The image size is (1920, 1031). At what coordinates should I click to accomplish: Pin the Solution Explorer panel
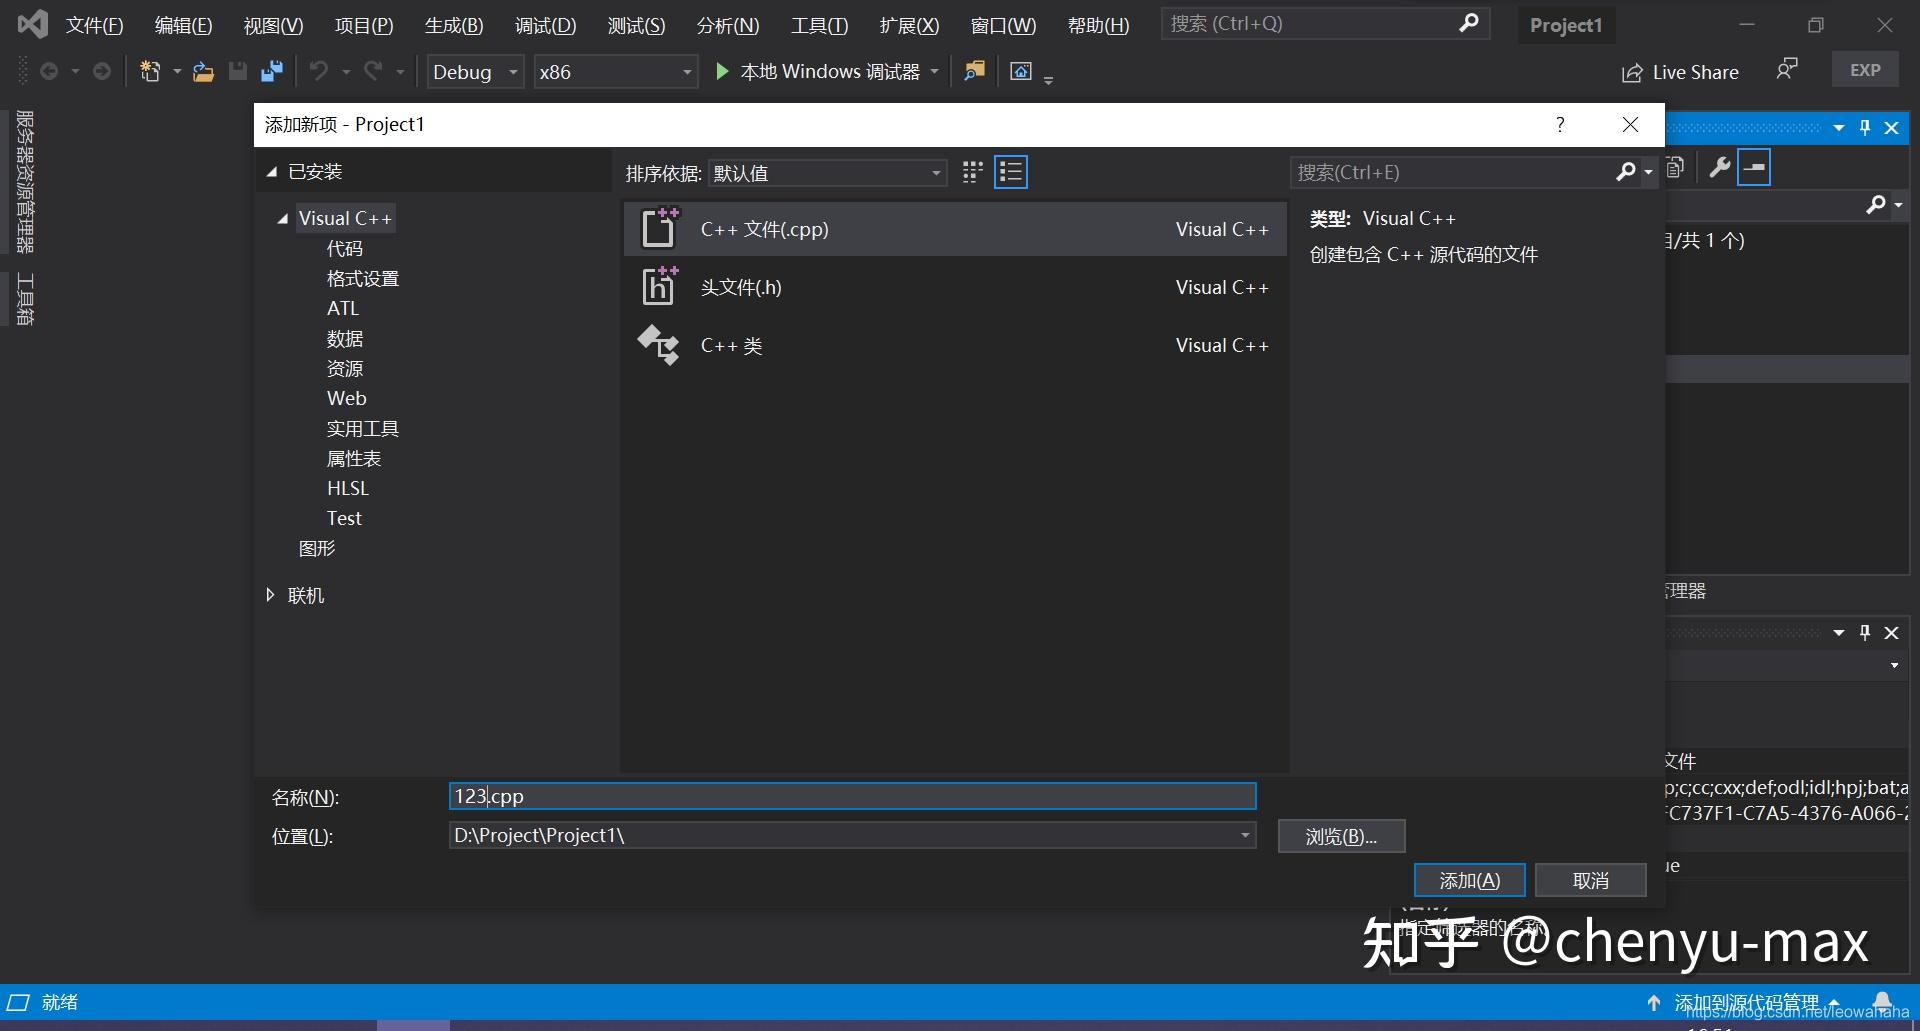tap(1864, 127)
